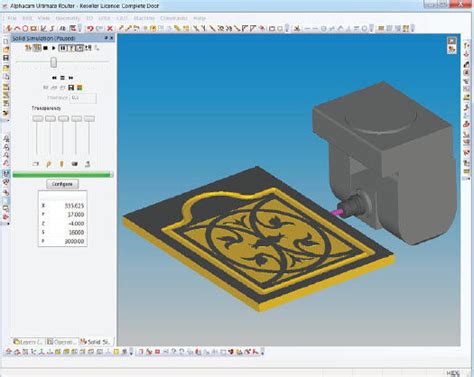This screenshot has height=377, width=474.
Task: Click the feed value 3000.00
Action: coord(74,241)
